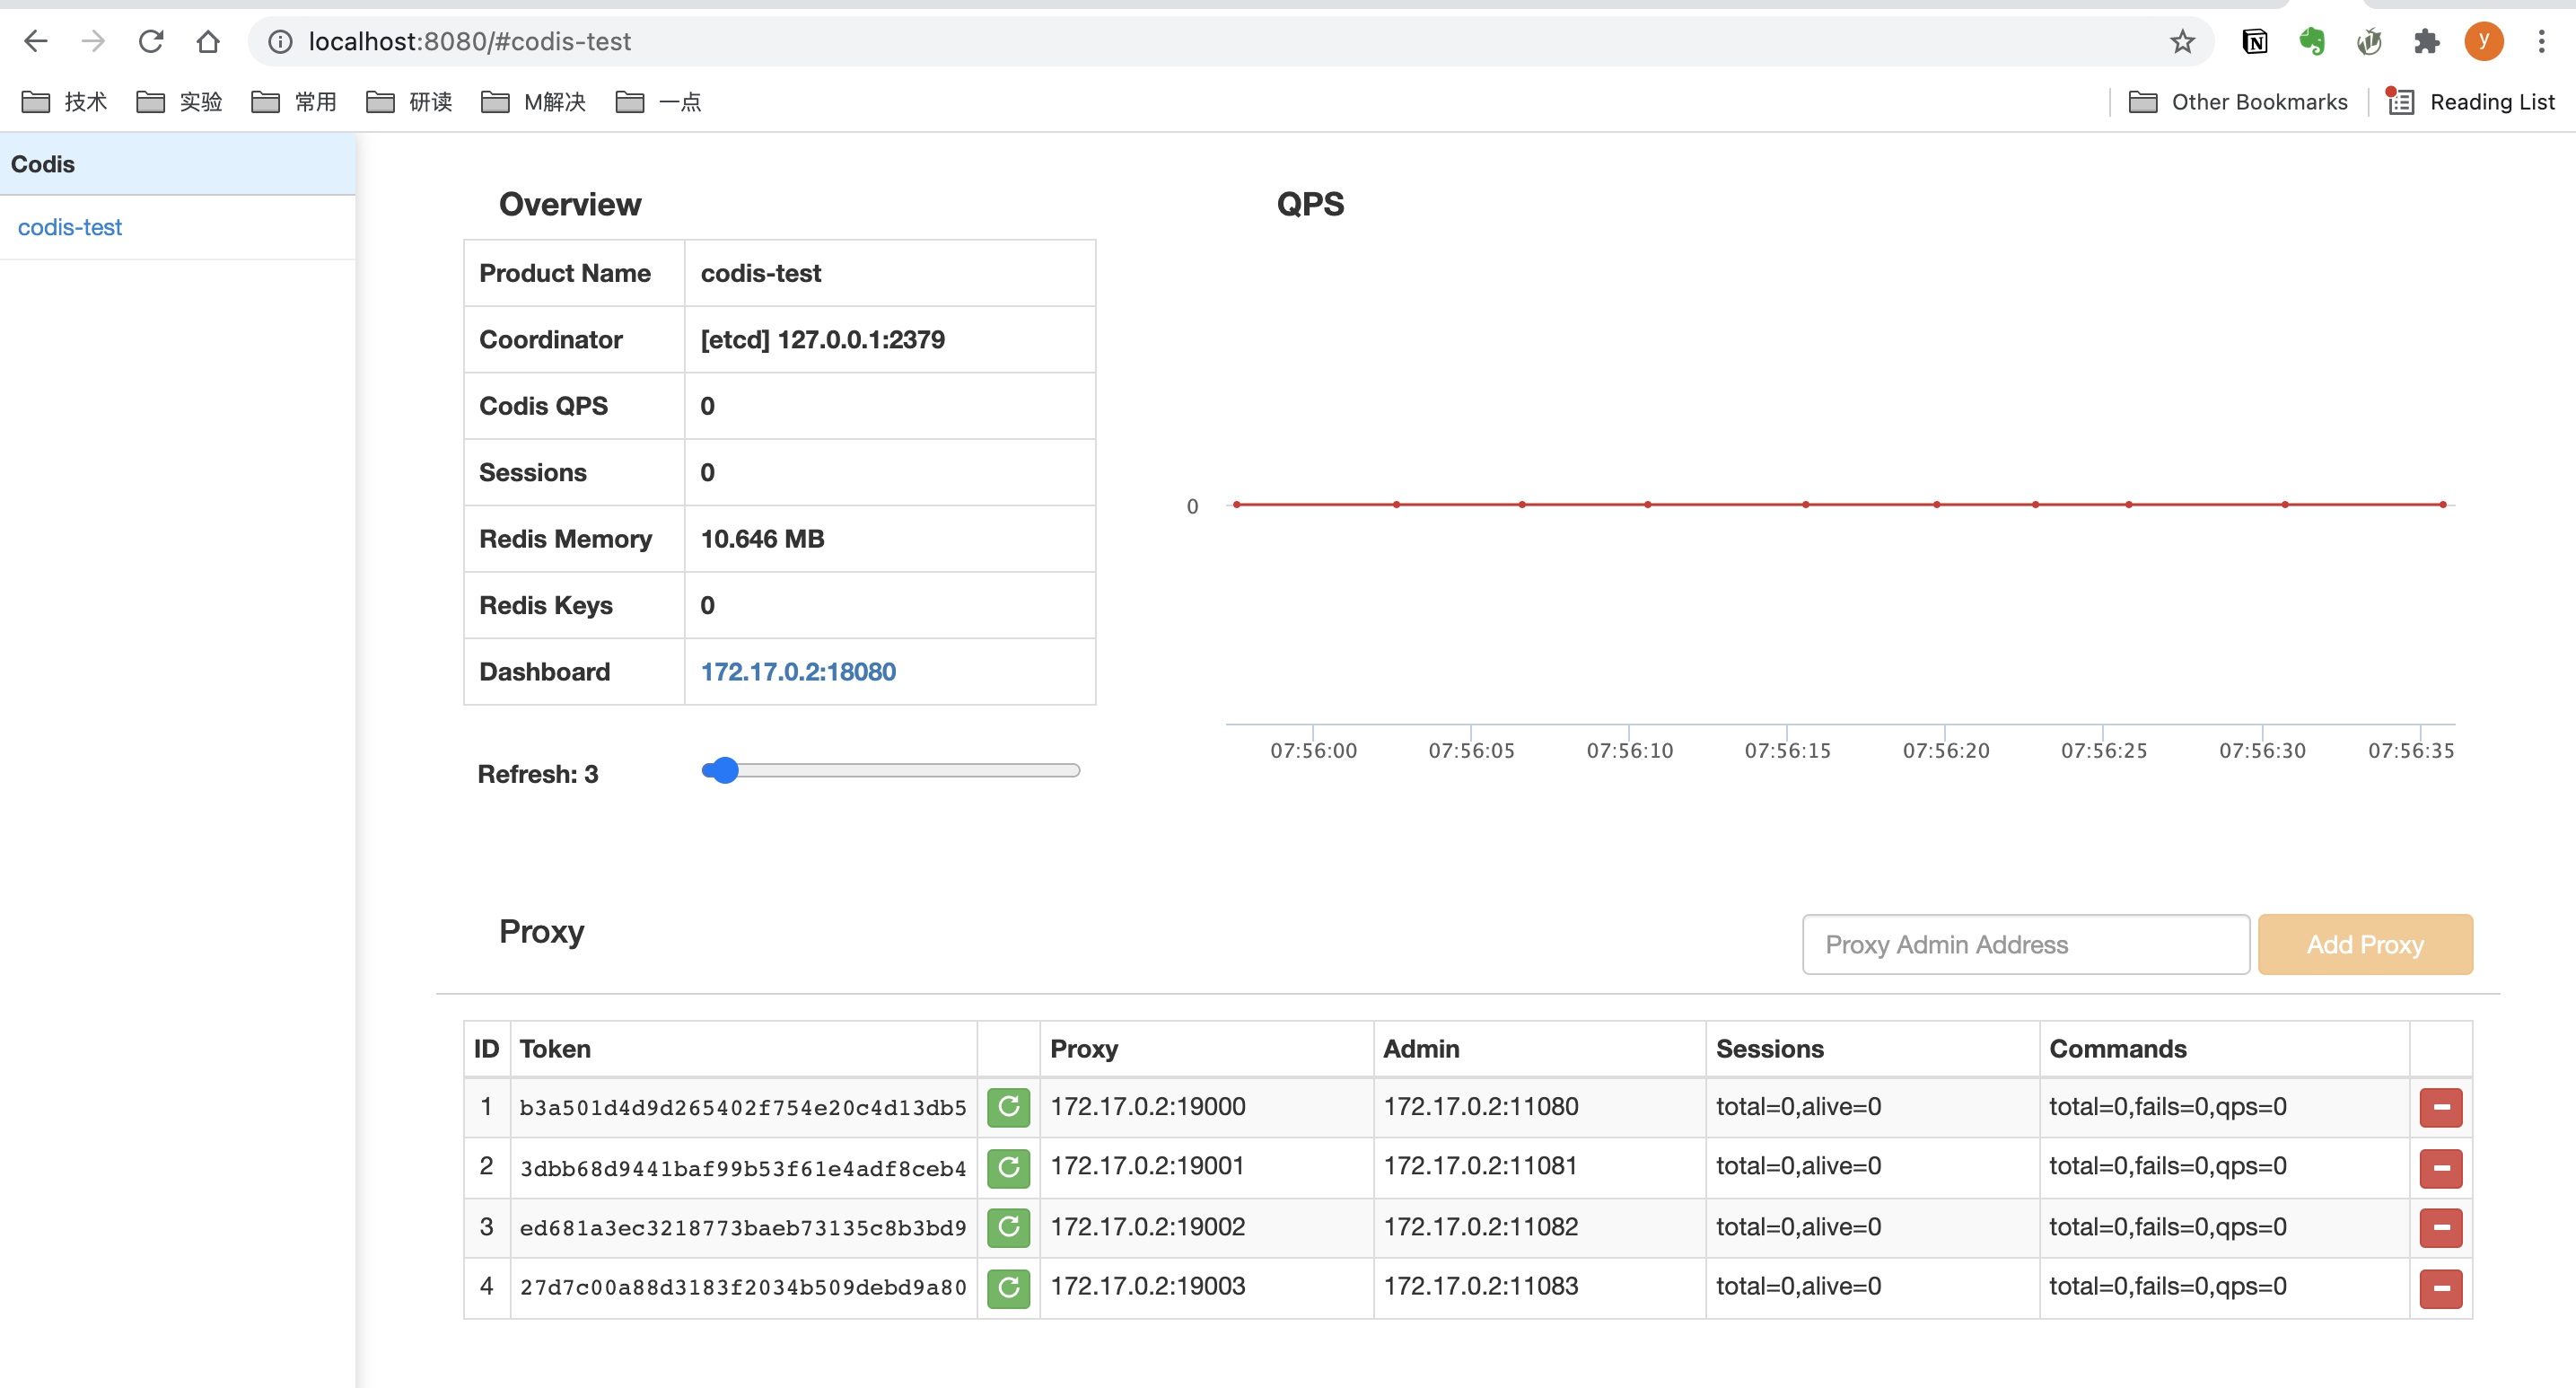2576x1388 pixels.
Task: Click the Add Proxy button
Action: (x=2364, y=944)
